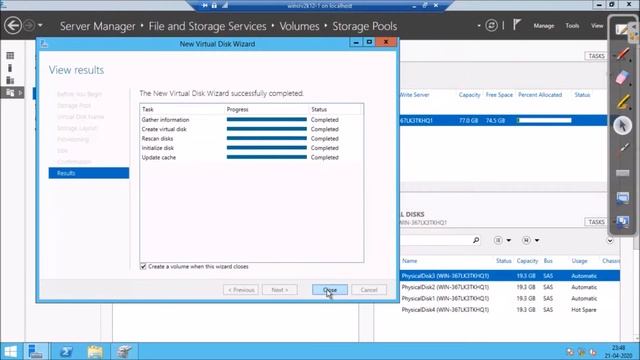
Task: Select the Dashboard icon in sidebar
Action: 10,56
